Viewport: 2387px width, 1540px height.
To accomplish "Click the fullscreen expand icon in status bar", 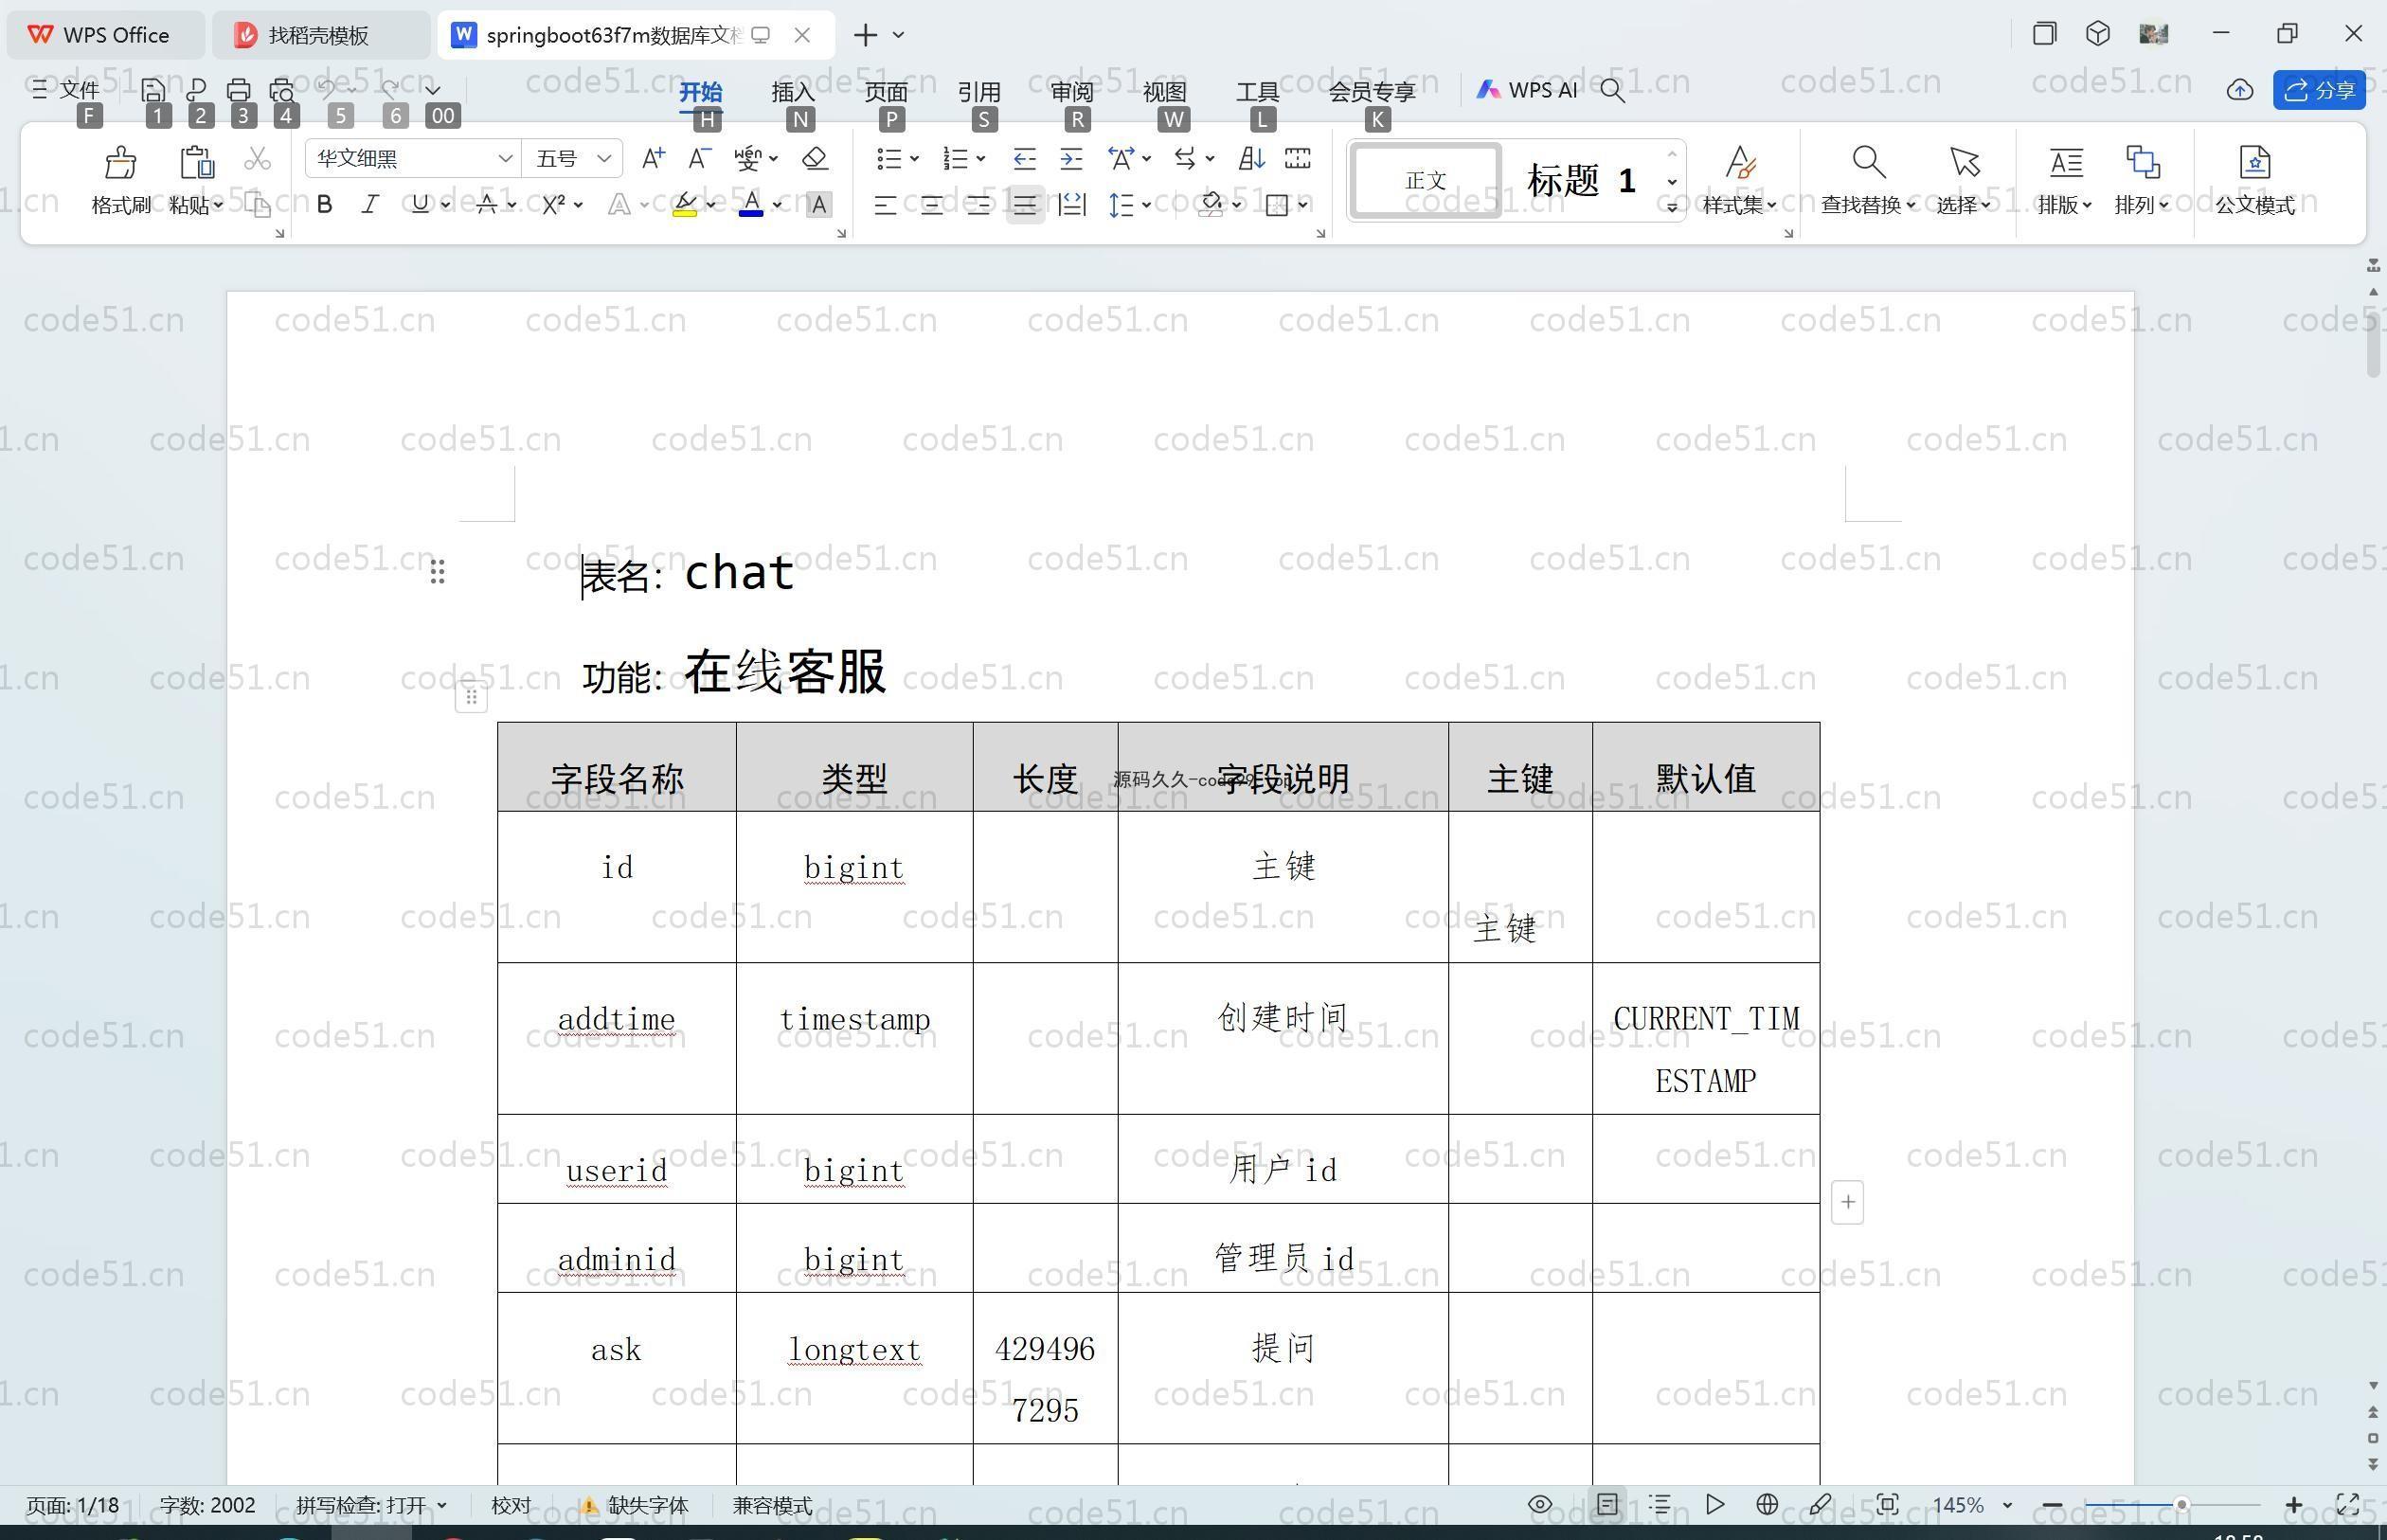I will (x=2348, y=1504).
